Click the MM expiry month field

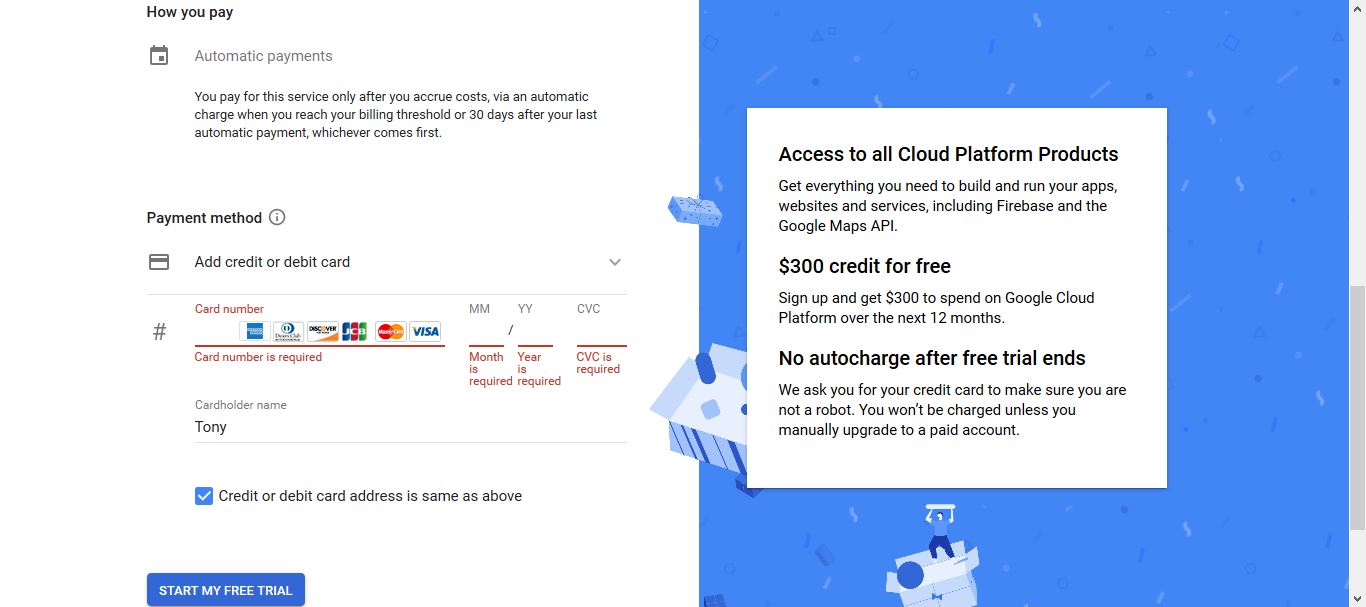click(x=486, y=331)
